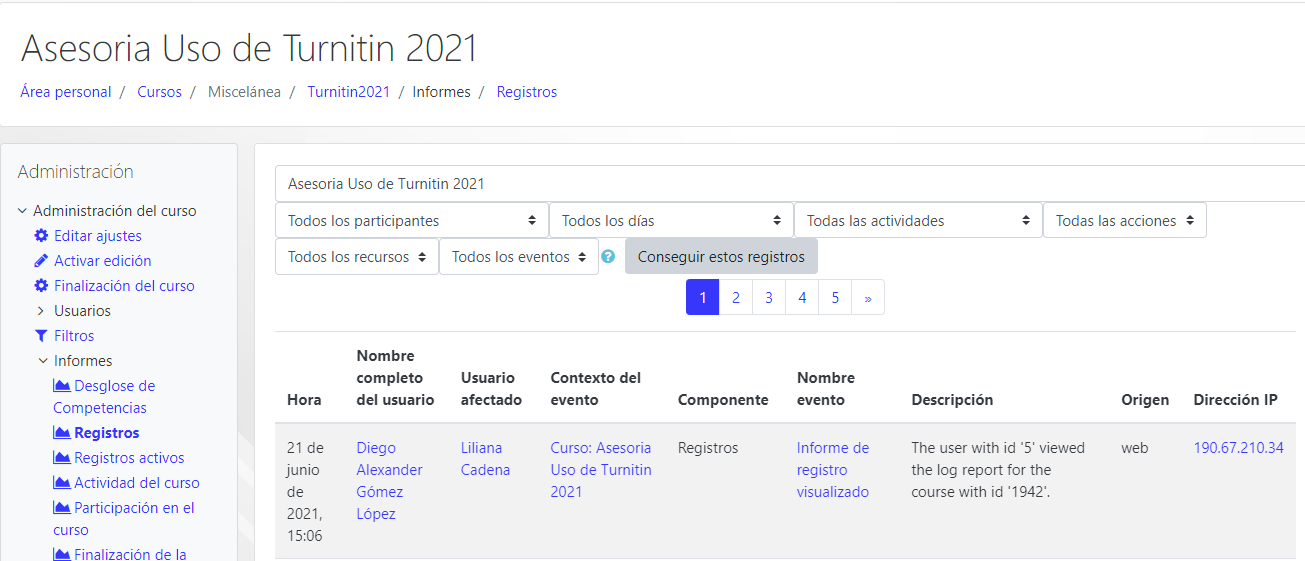Open Finalización del curso link
The image size is (1305, 561).
coord(124,286)
